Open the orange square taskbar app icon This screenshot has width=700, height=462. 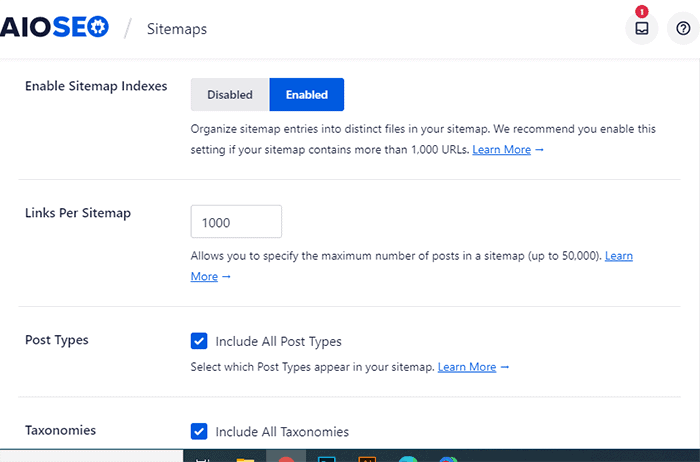coord(365,456)
